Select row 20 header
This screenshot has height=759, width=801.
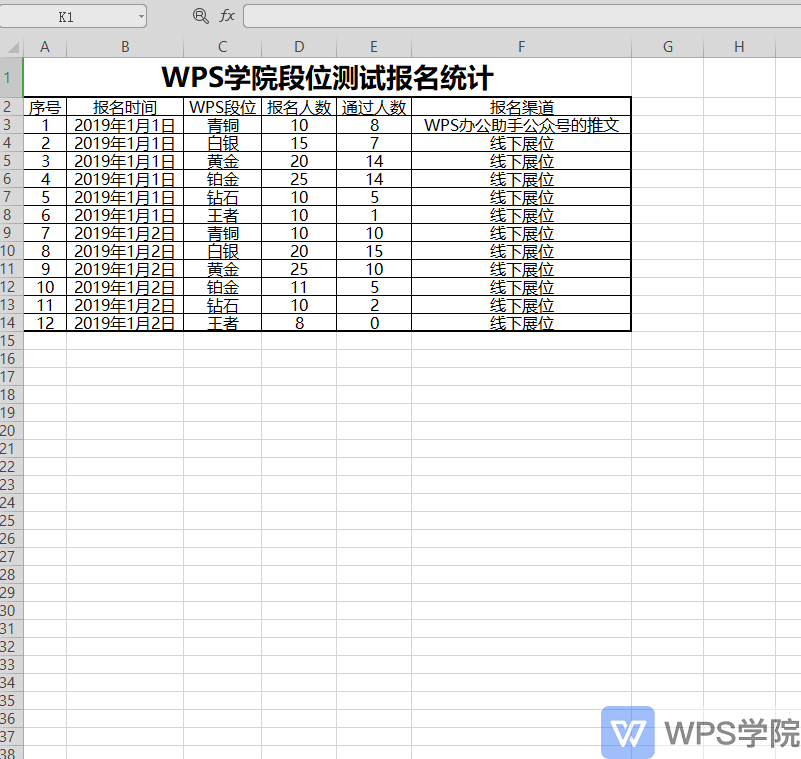point(11,431)
